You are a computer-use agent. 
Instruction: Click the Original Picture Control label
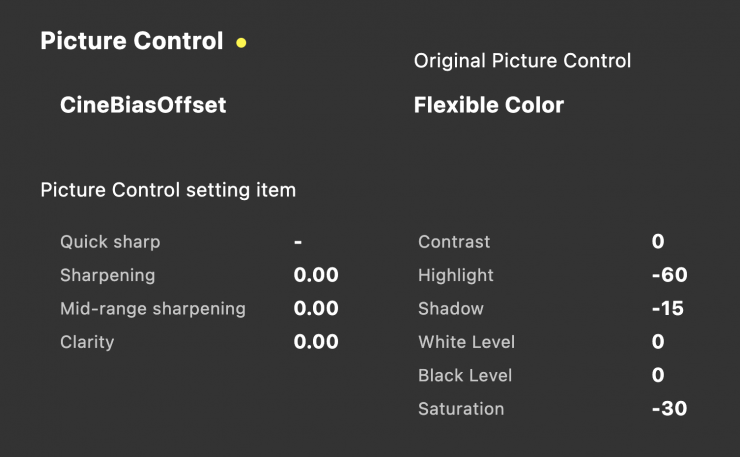coord(522,61)
